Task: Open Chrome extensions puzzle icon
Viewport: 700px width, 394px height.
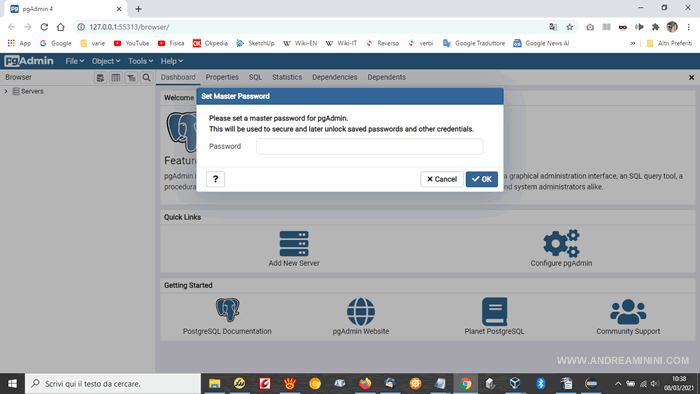Action: (x=655, y=27)
